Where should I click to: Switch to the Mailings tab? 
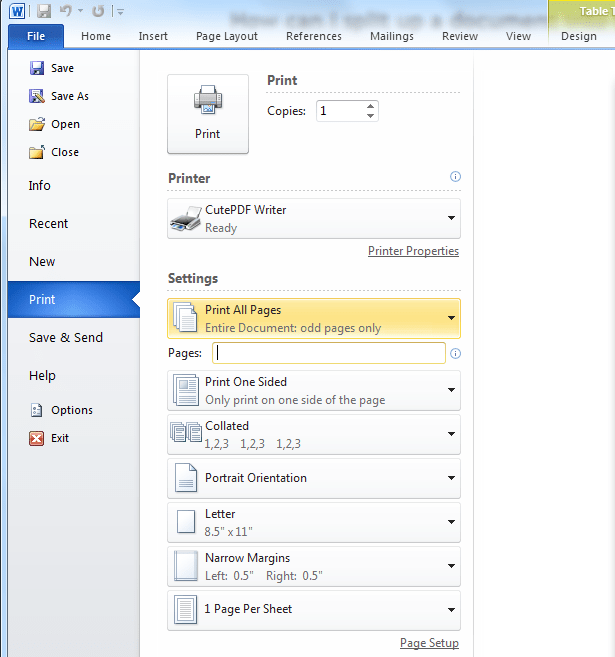[392, 36]
